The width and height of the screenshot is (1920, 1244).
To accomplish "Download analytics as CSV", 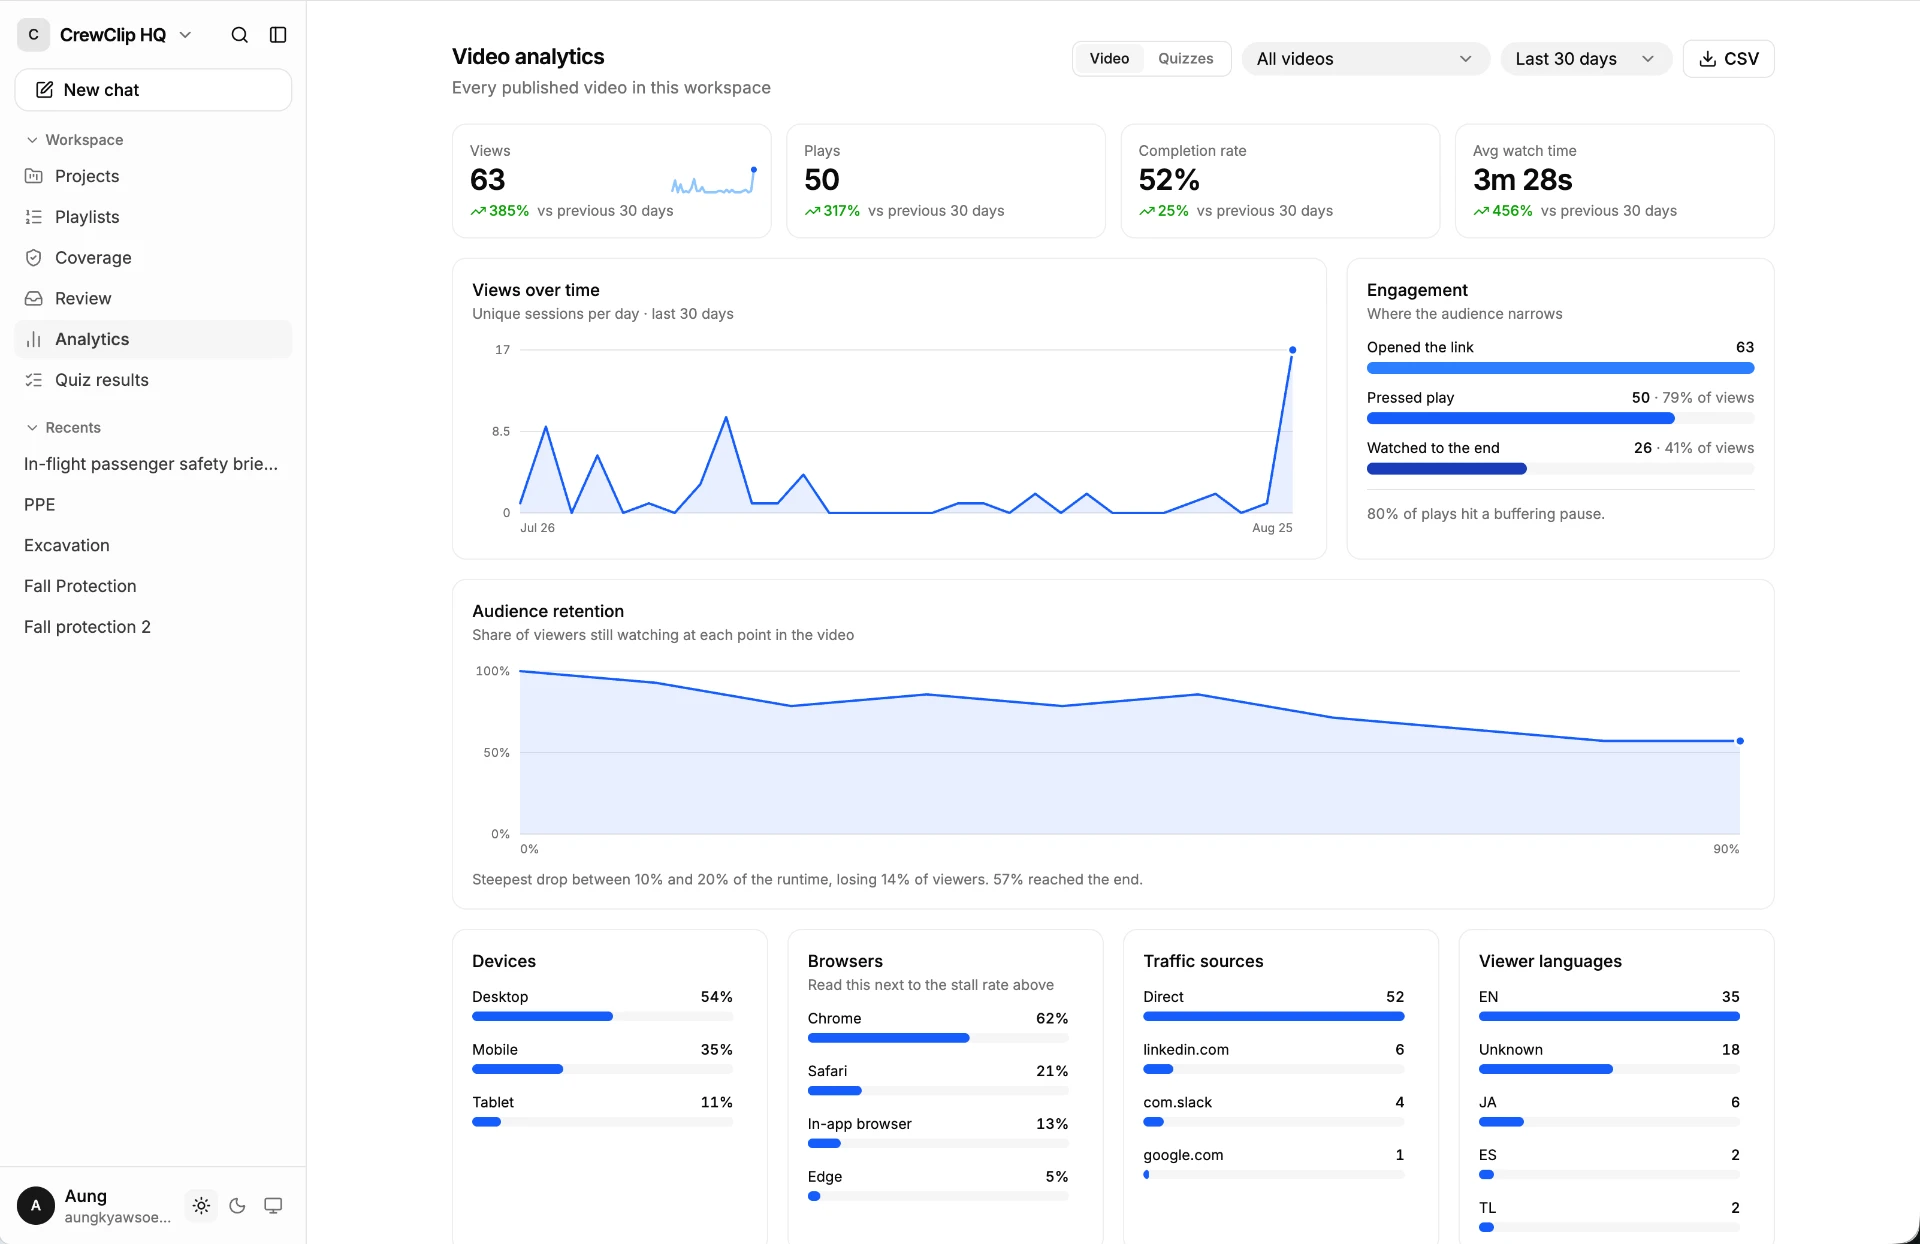I will point(1728,59).
